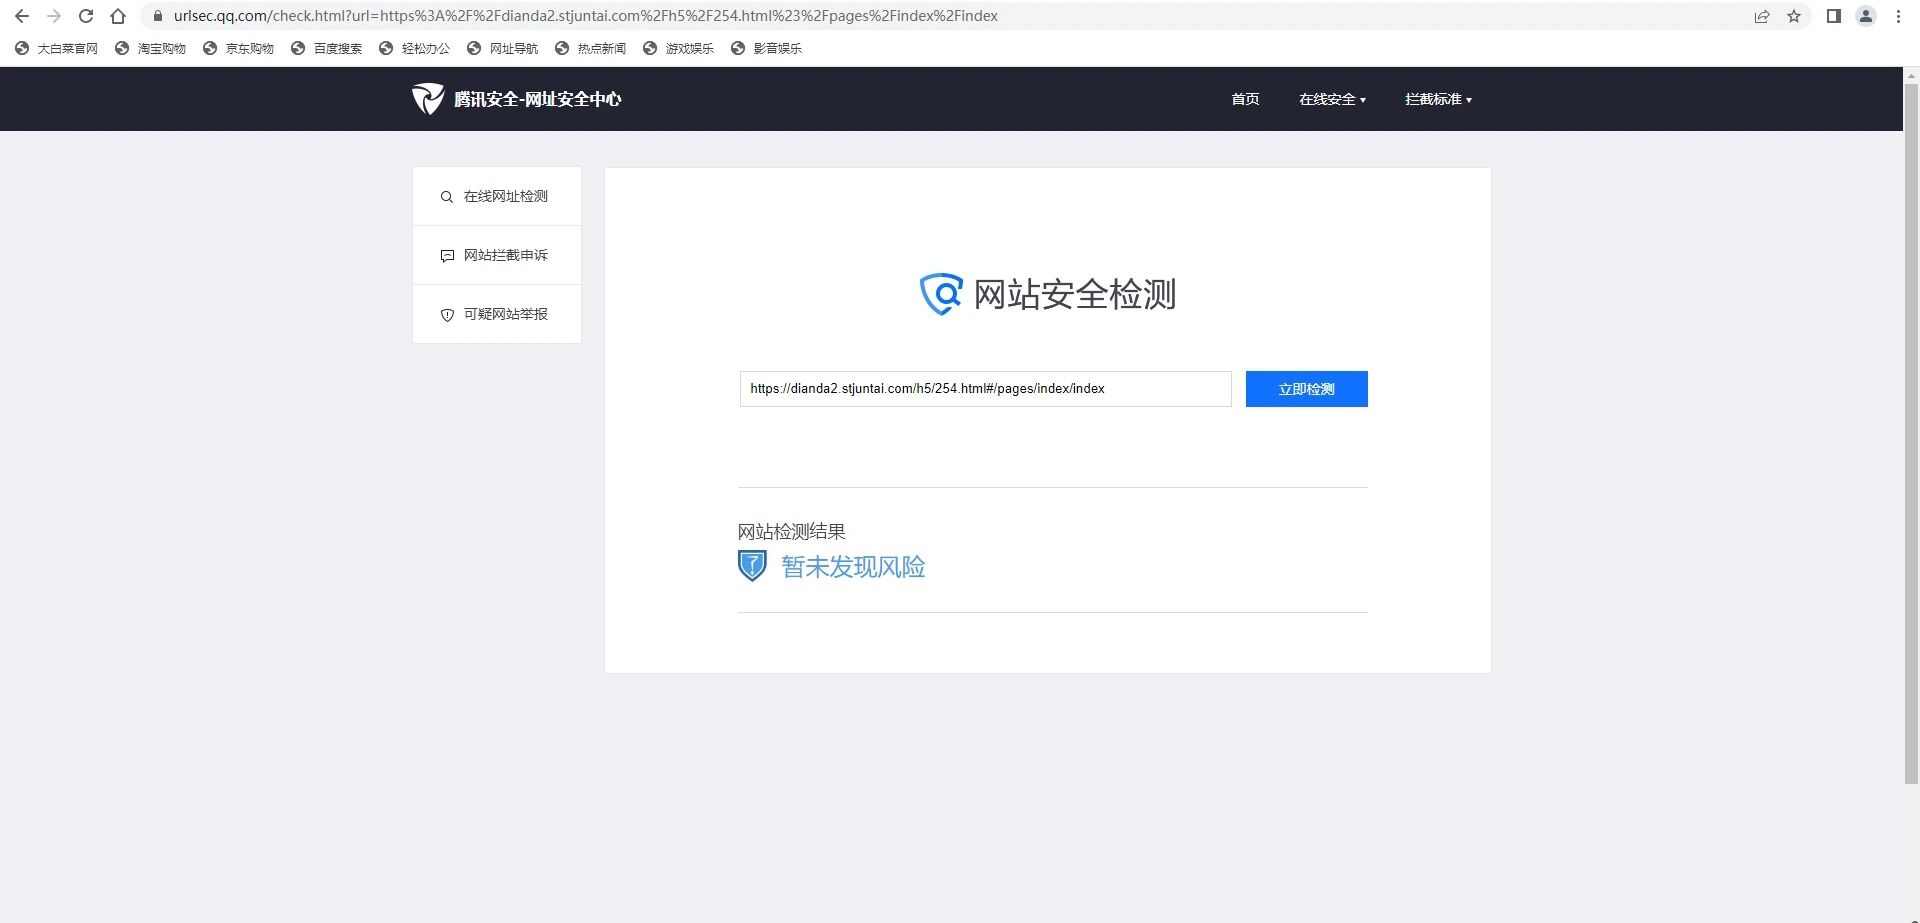Go back to the previous page
Screen dimensions: 1920x923
(x=22, y=16)
